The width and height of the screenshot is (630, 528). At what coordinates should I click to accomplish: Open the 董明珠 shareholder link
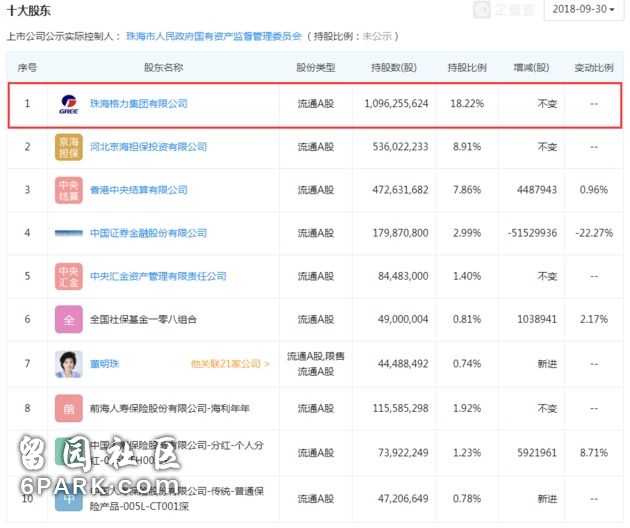click(104, 364)
